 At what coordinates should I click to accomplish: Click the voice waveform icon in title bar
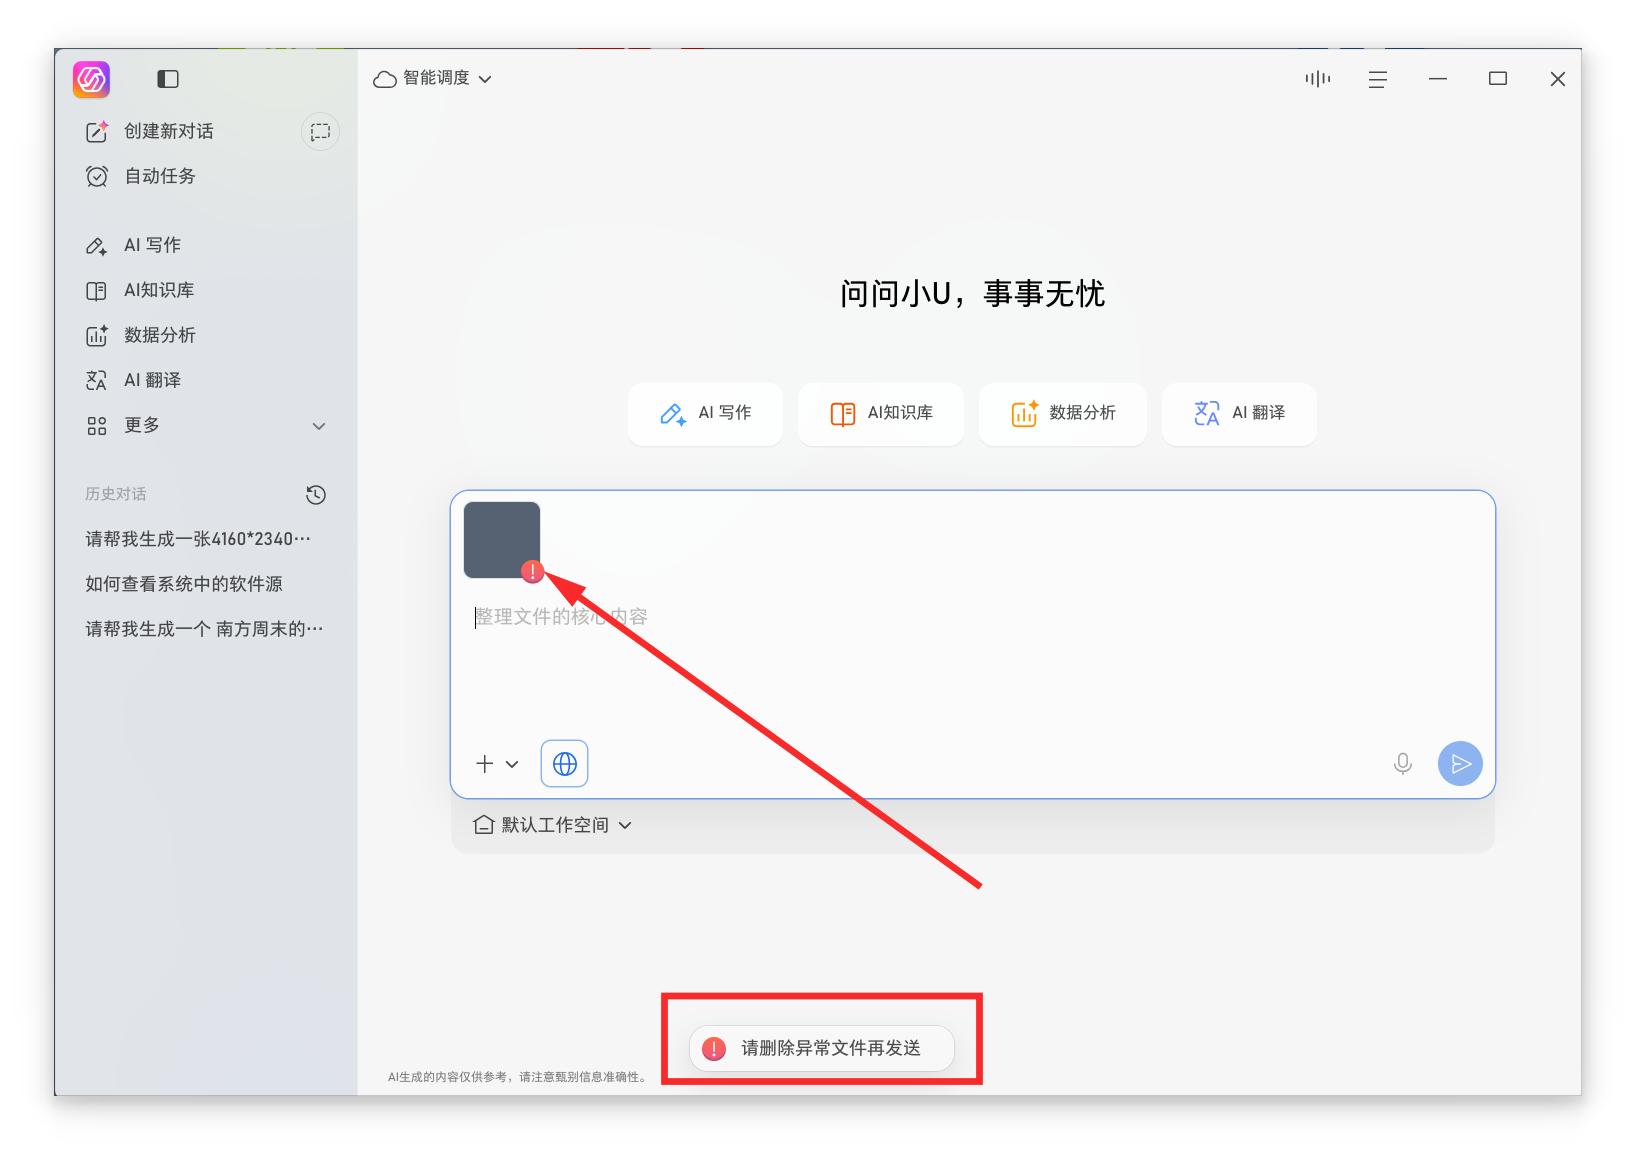point(1318,79)
